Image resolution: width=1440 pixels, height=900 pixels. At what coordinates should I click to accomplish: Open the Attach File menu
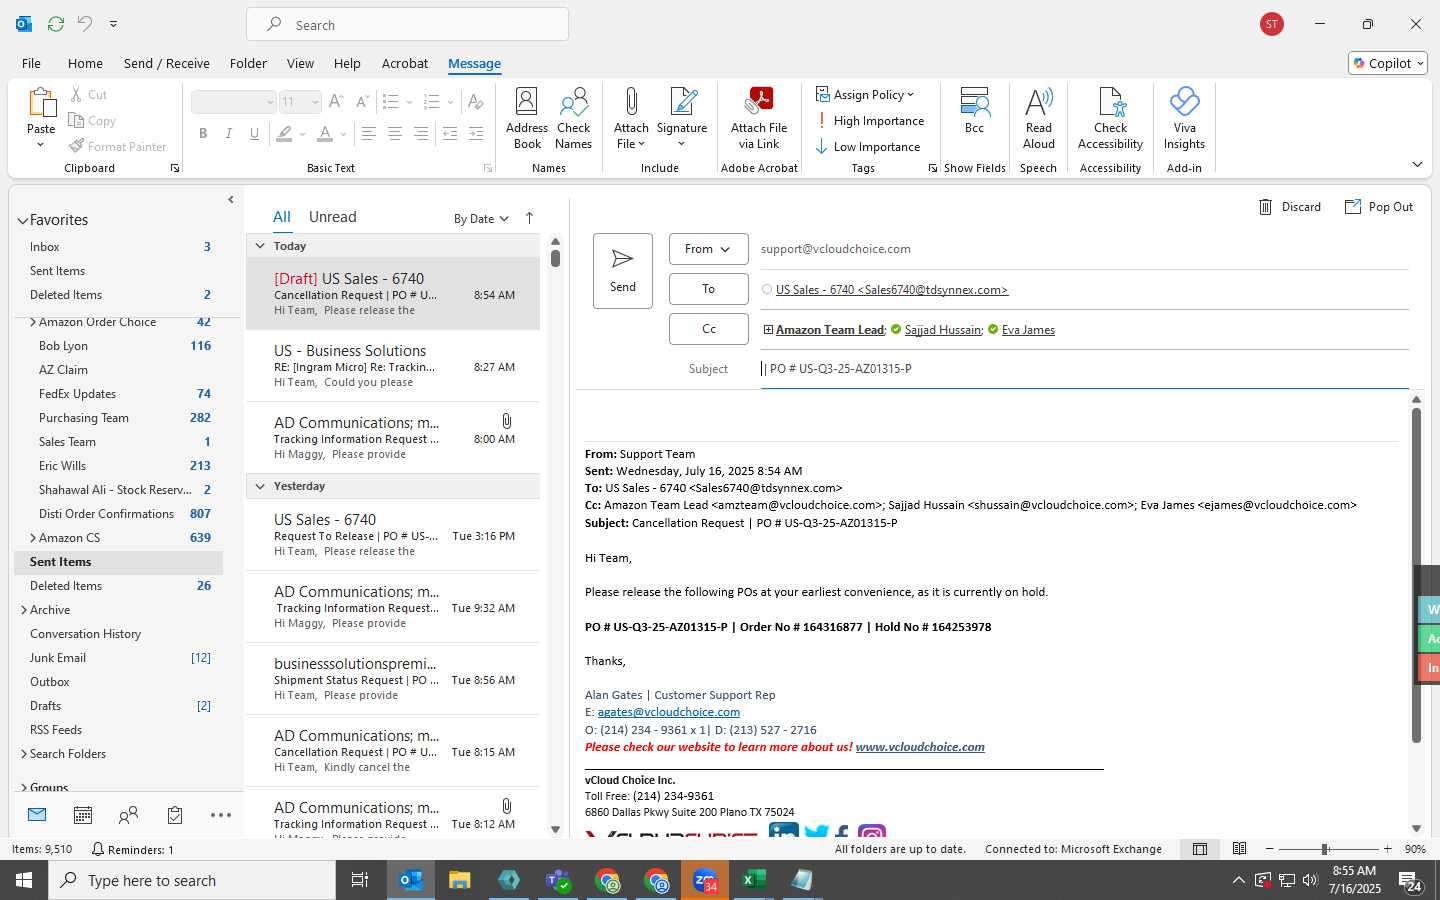(631, 118)
